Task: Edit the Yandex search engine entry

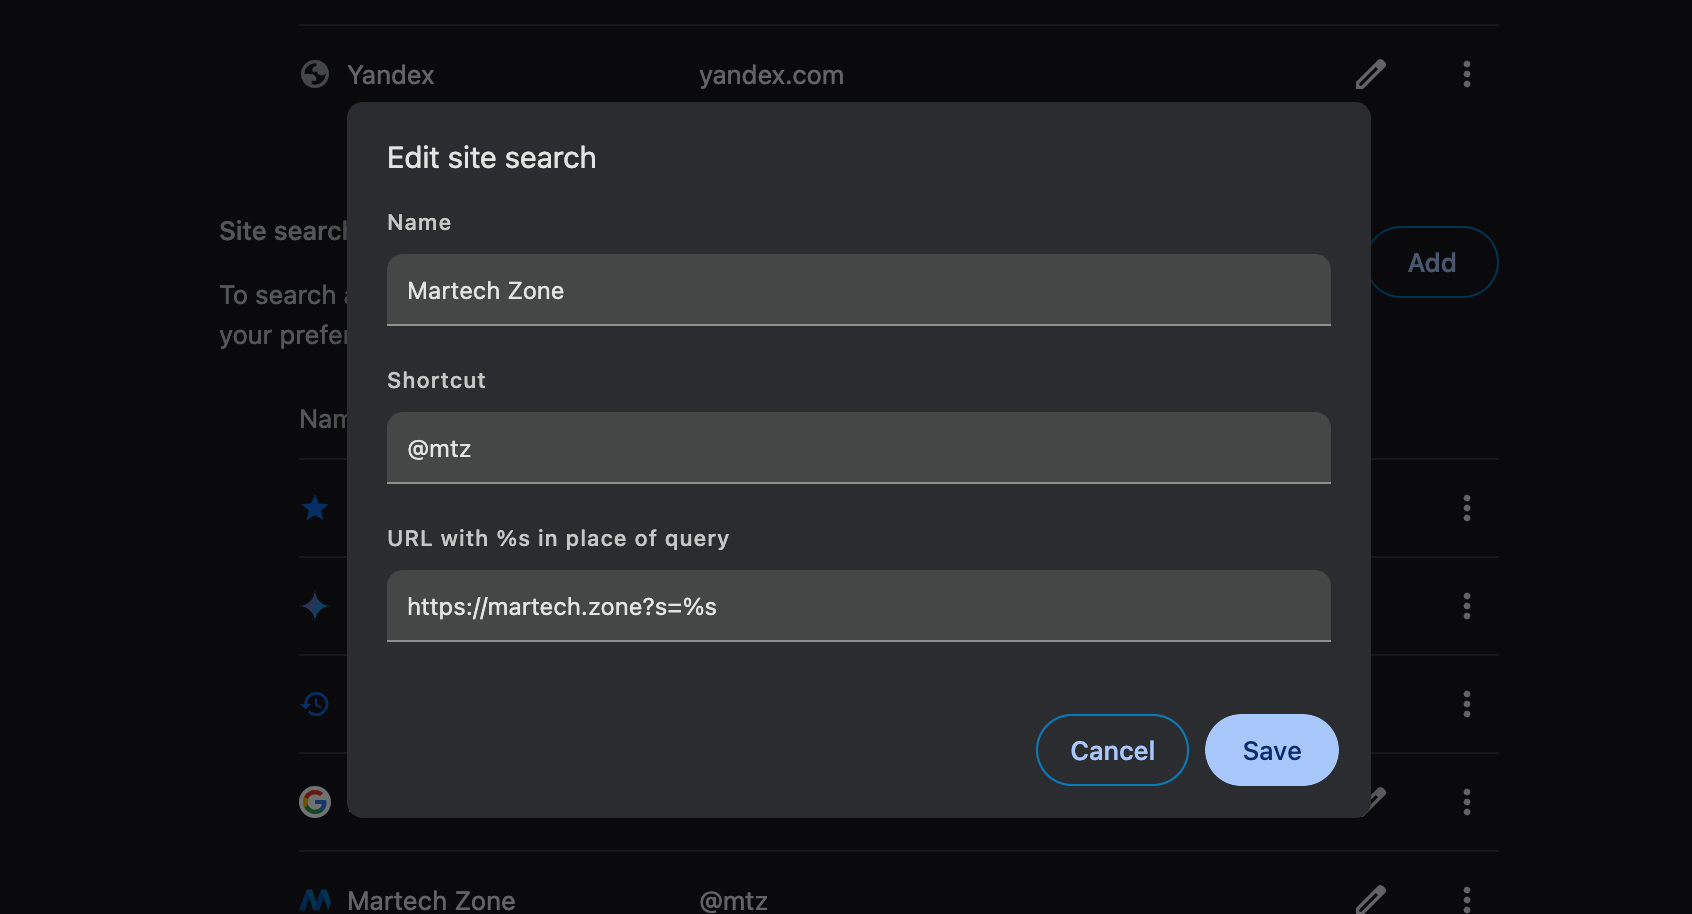Action: tap(1370, 75)
